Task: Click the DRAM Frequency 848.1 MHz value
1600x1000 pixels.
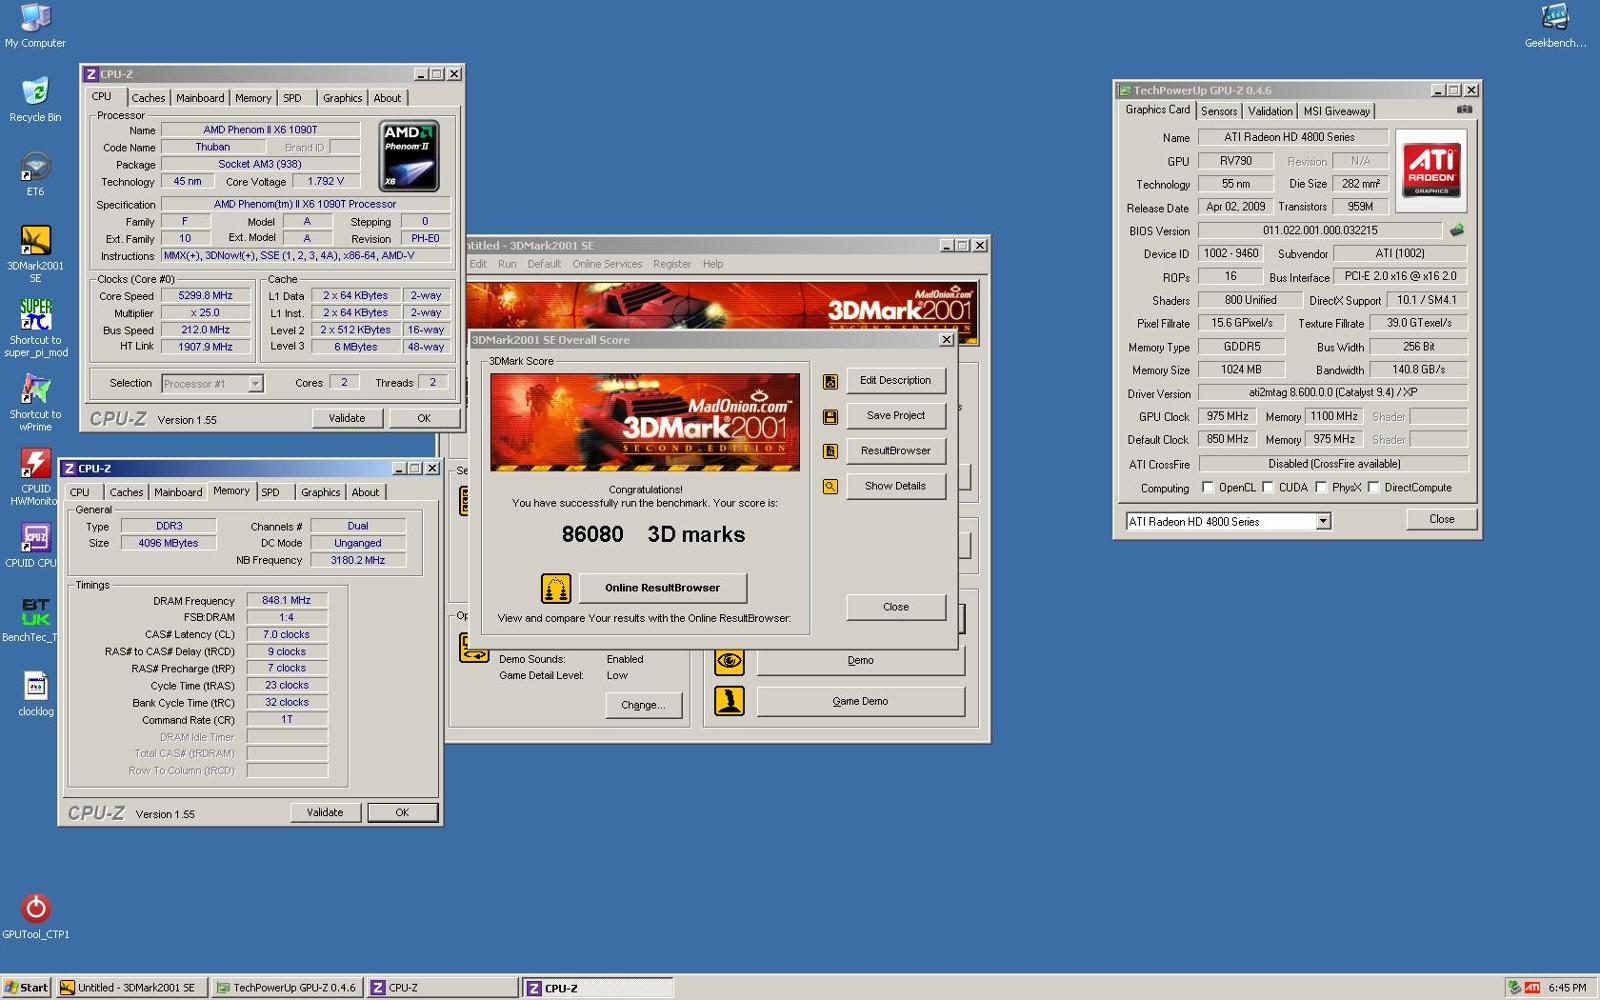Action: coord(287,601)
